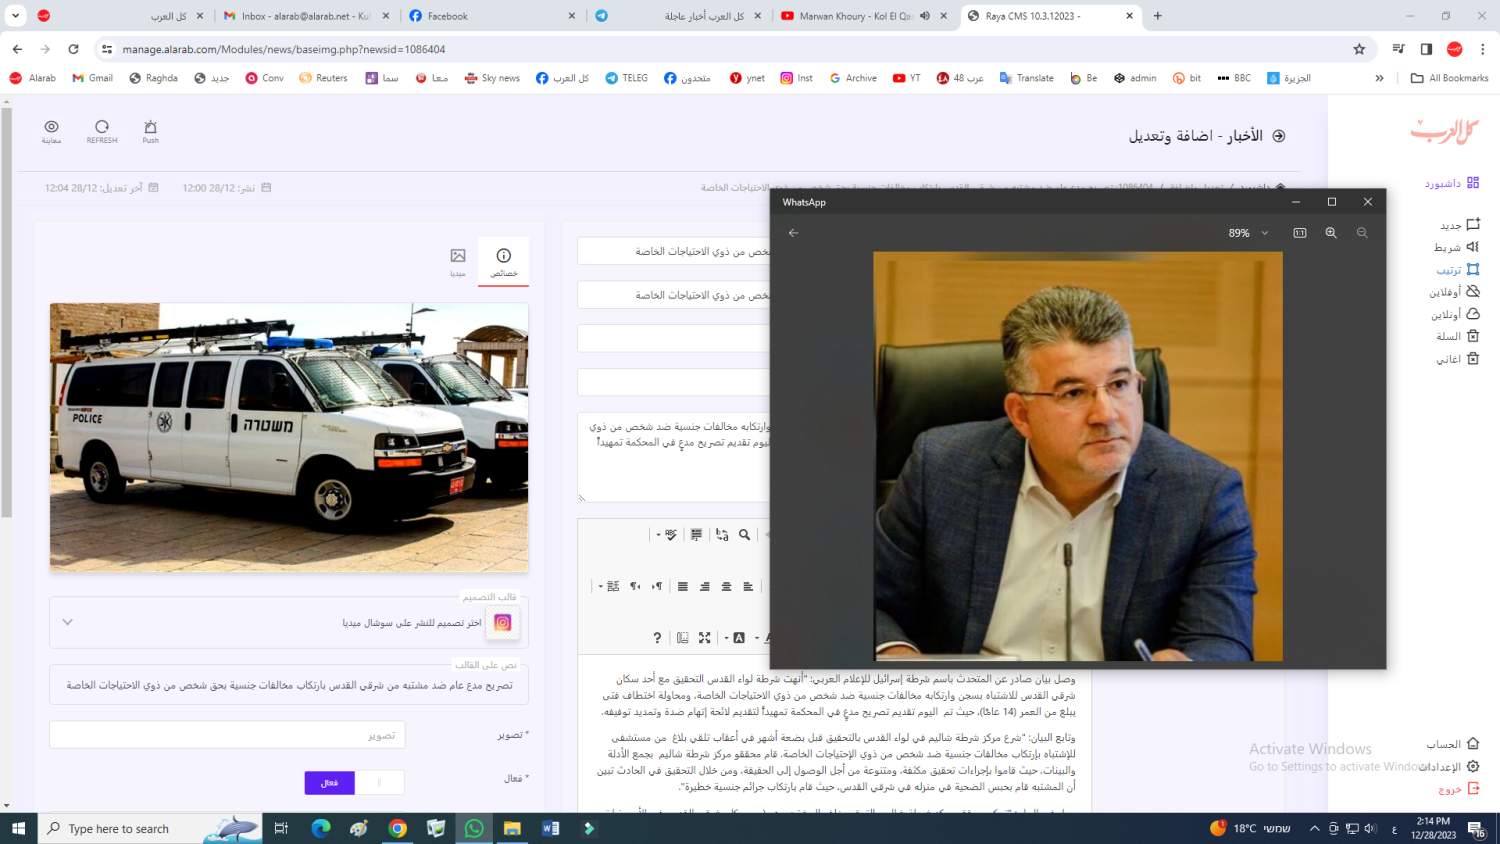Image resolution: width=1500 pixels, height=844 pixels.
Task: Open the Translate bookmark
Action: (1026, 78)
